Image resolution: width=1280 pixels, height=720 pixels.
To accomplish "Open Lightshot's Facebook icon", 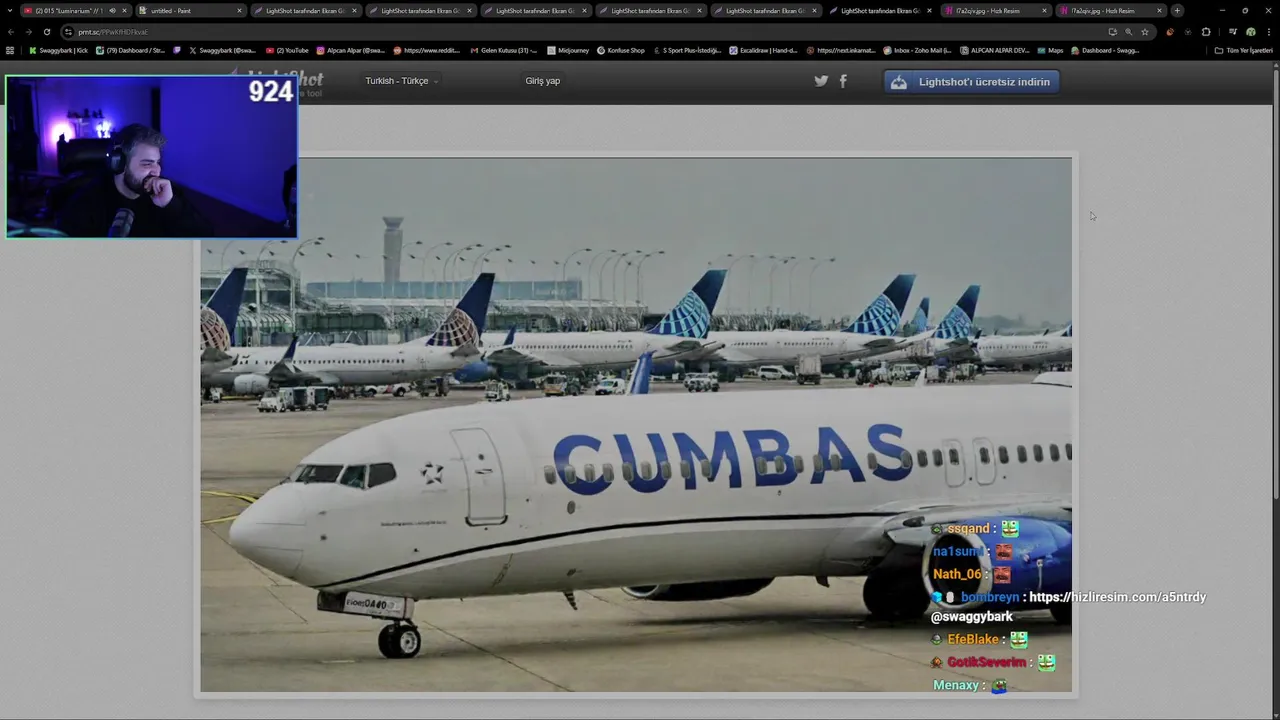I will pos(843,81).
